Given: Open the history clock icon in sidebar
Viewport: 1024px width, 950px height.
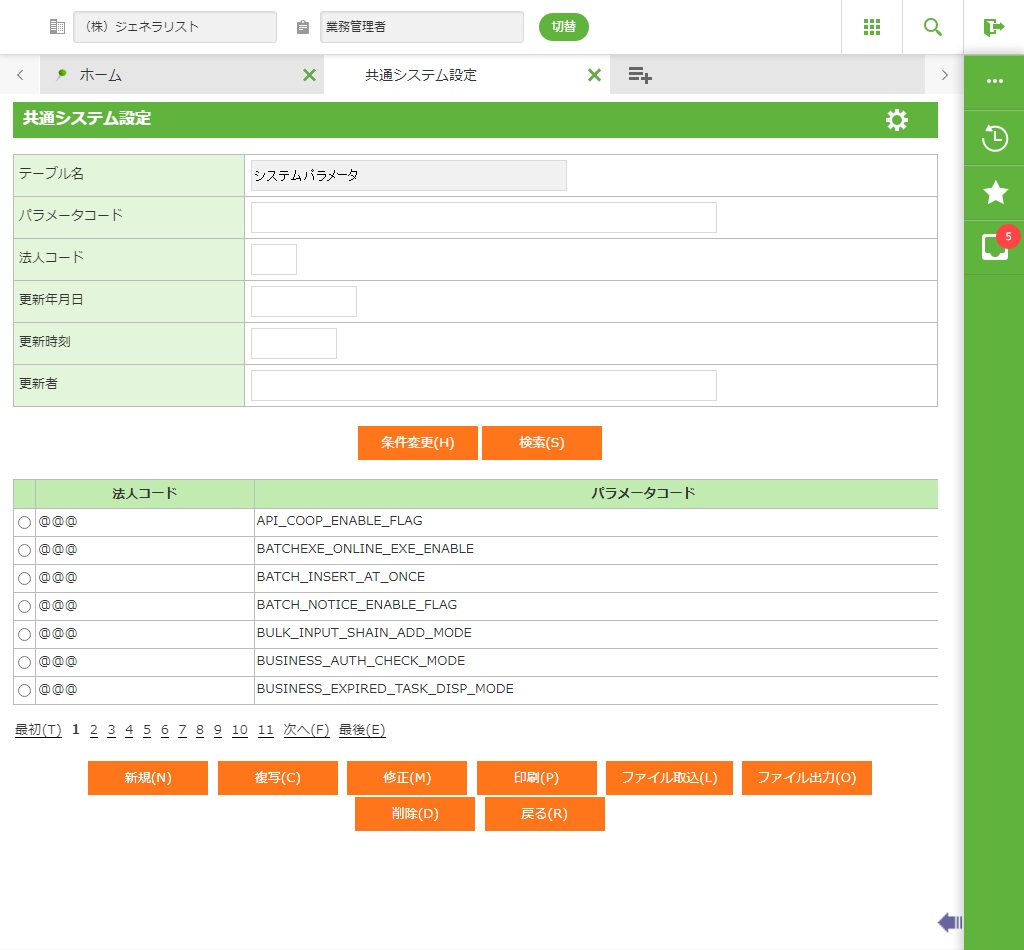Looking at the screenshot, I should click(x=994, y=138).
